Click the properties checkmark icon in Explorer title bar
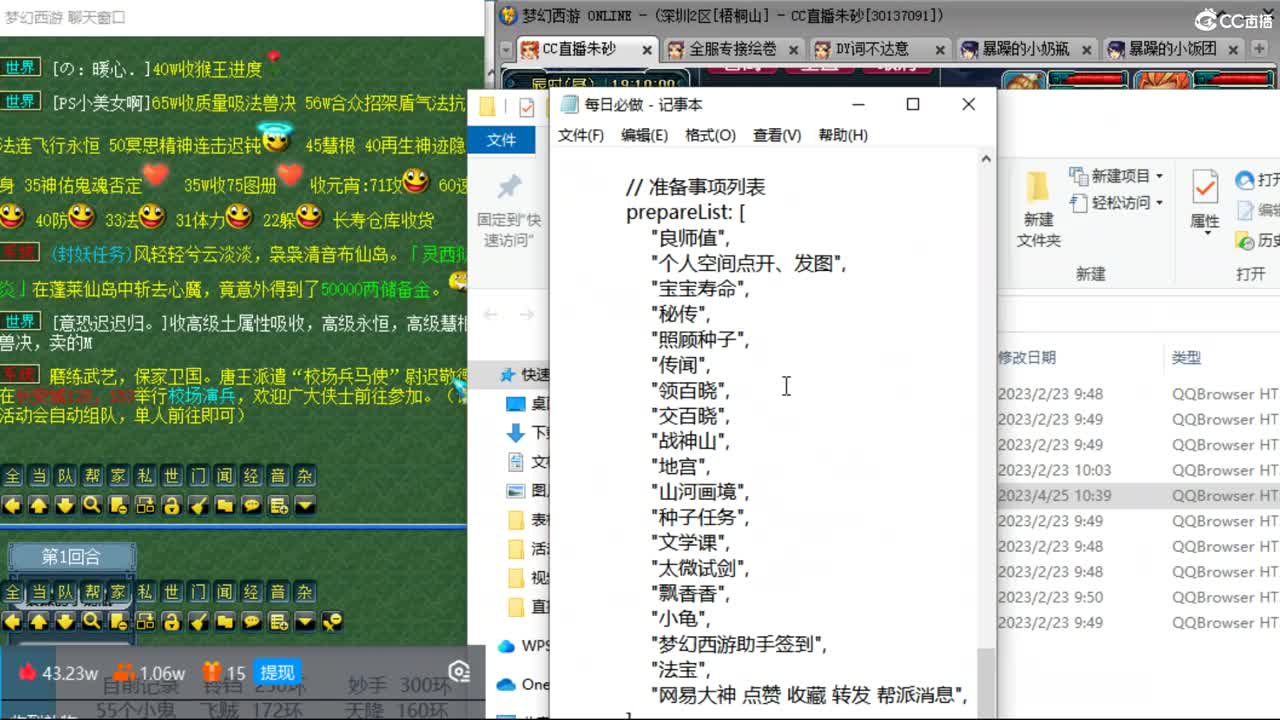 coord(527,107)
